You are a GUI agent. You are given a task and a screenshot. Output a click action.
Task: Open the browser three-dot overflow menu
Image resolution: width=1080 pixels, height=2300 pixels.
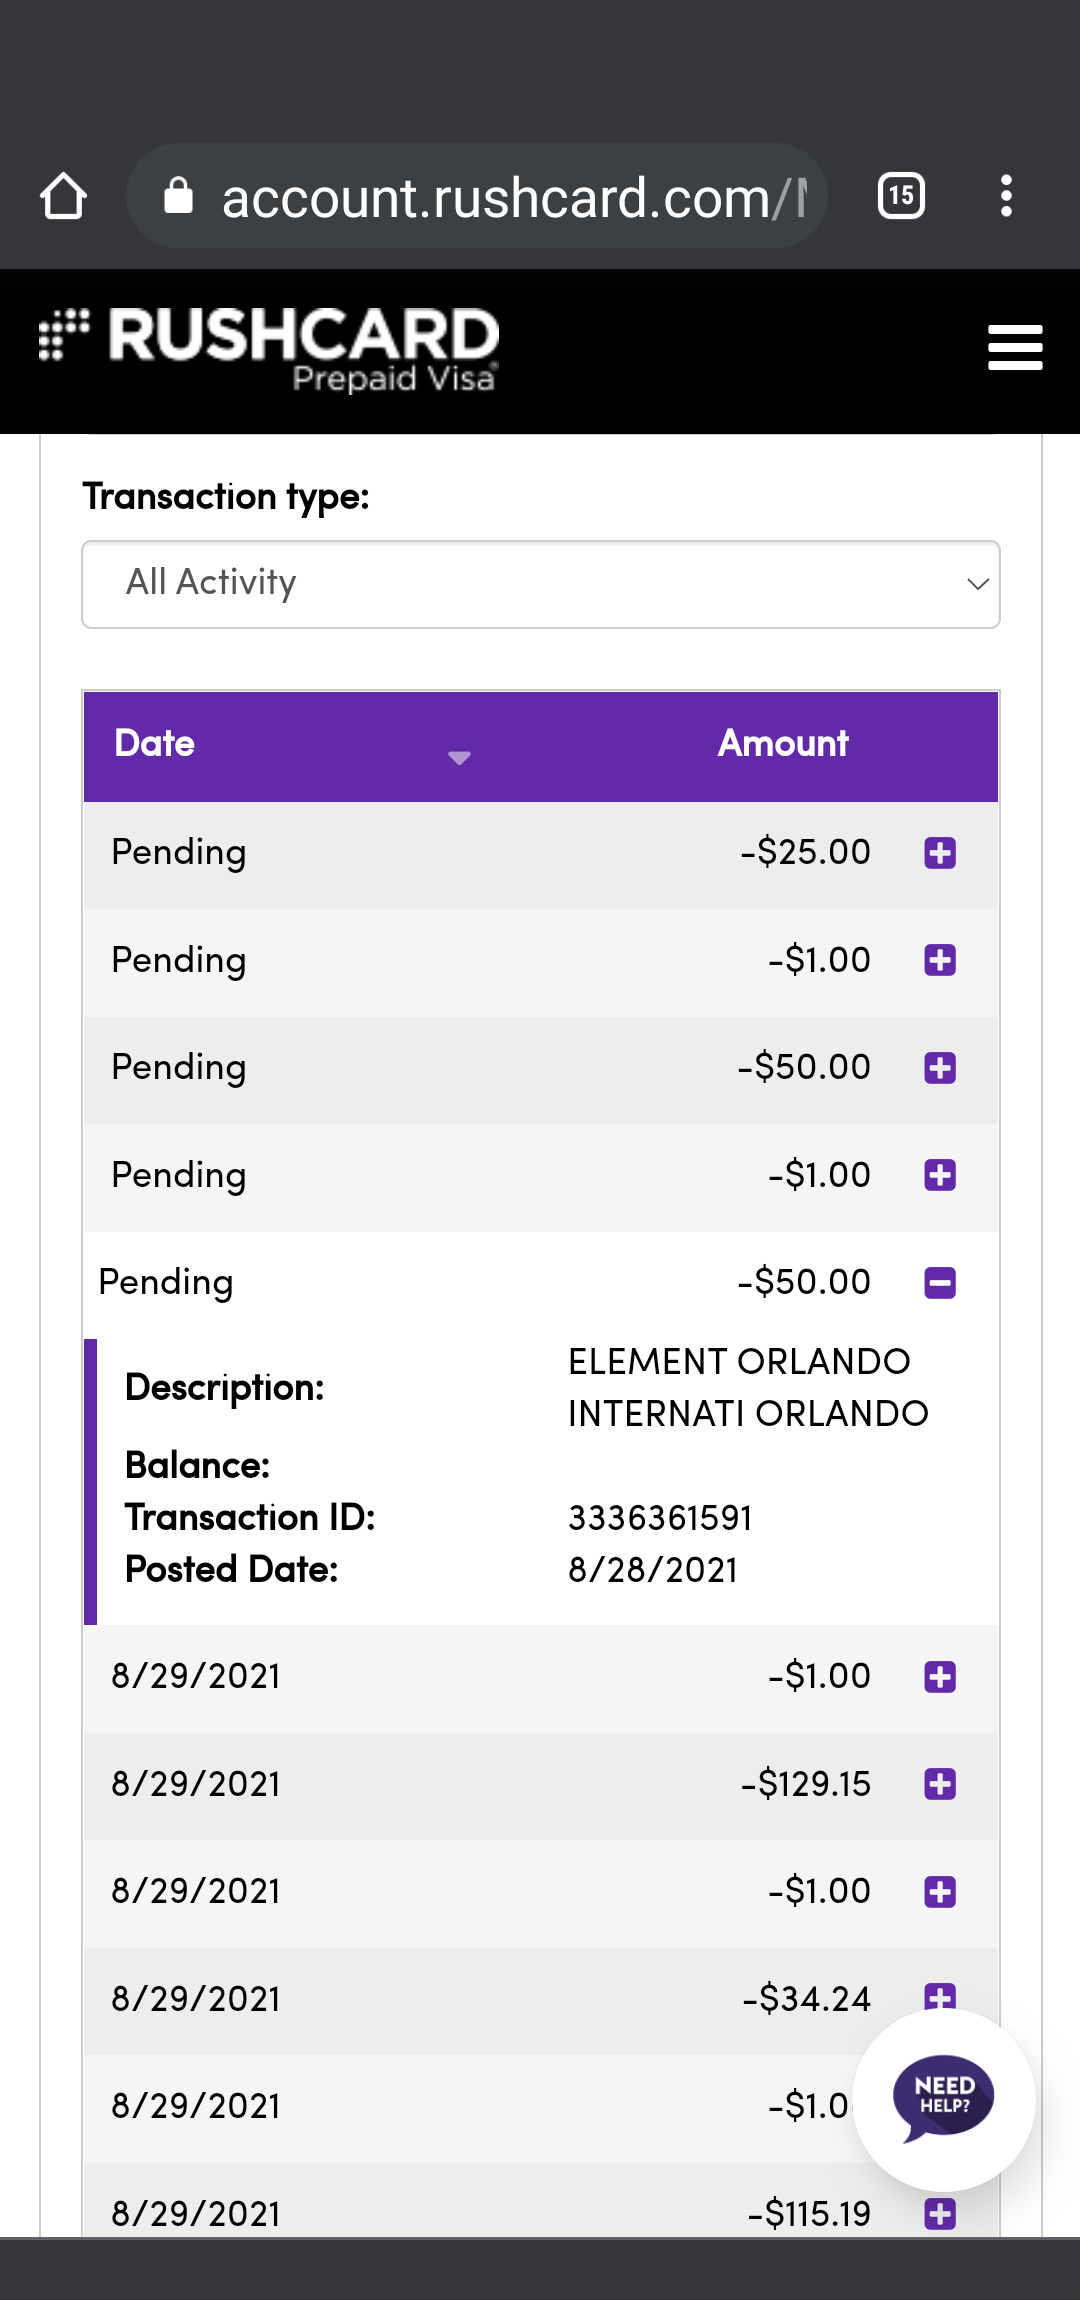(1006, 196)
